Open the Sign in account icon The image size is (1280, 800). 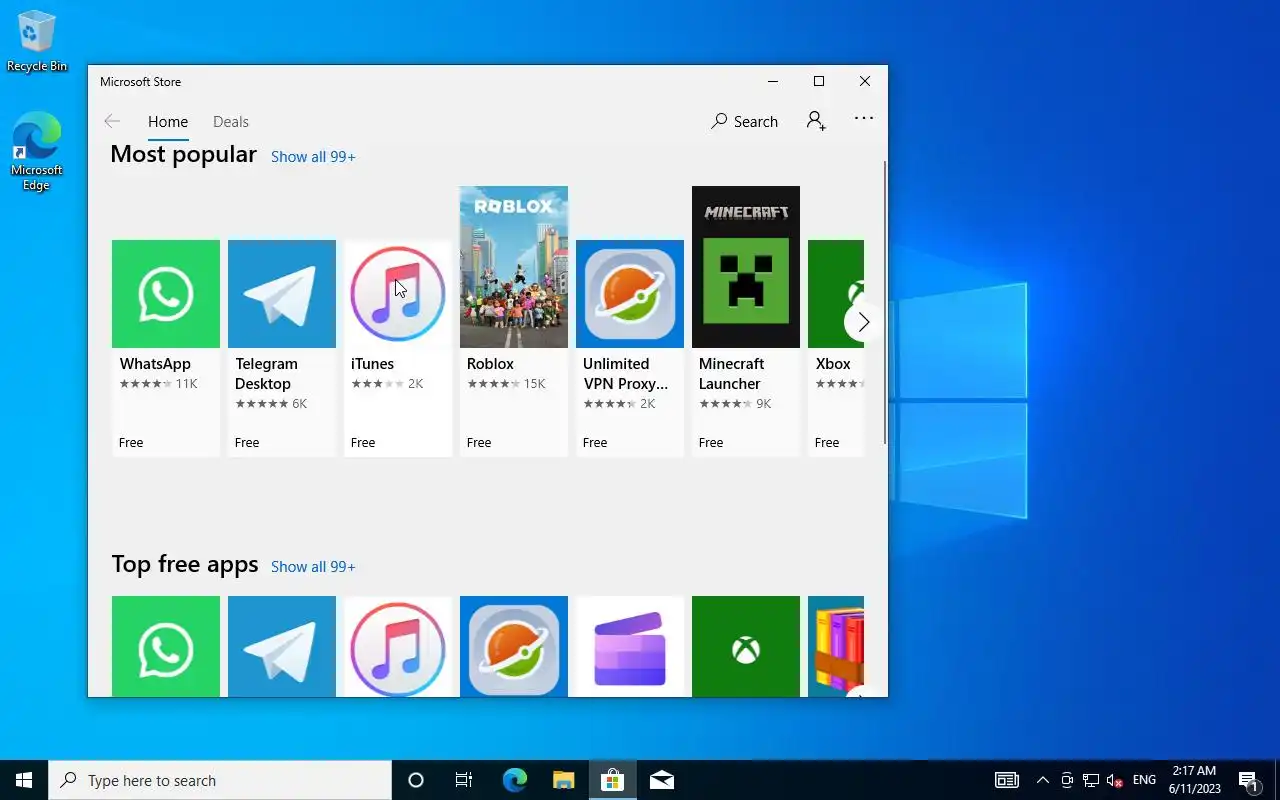[816, 121]
